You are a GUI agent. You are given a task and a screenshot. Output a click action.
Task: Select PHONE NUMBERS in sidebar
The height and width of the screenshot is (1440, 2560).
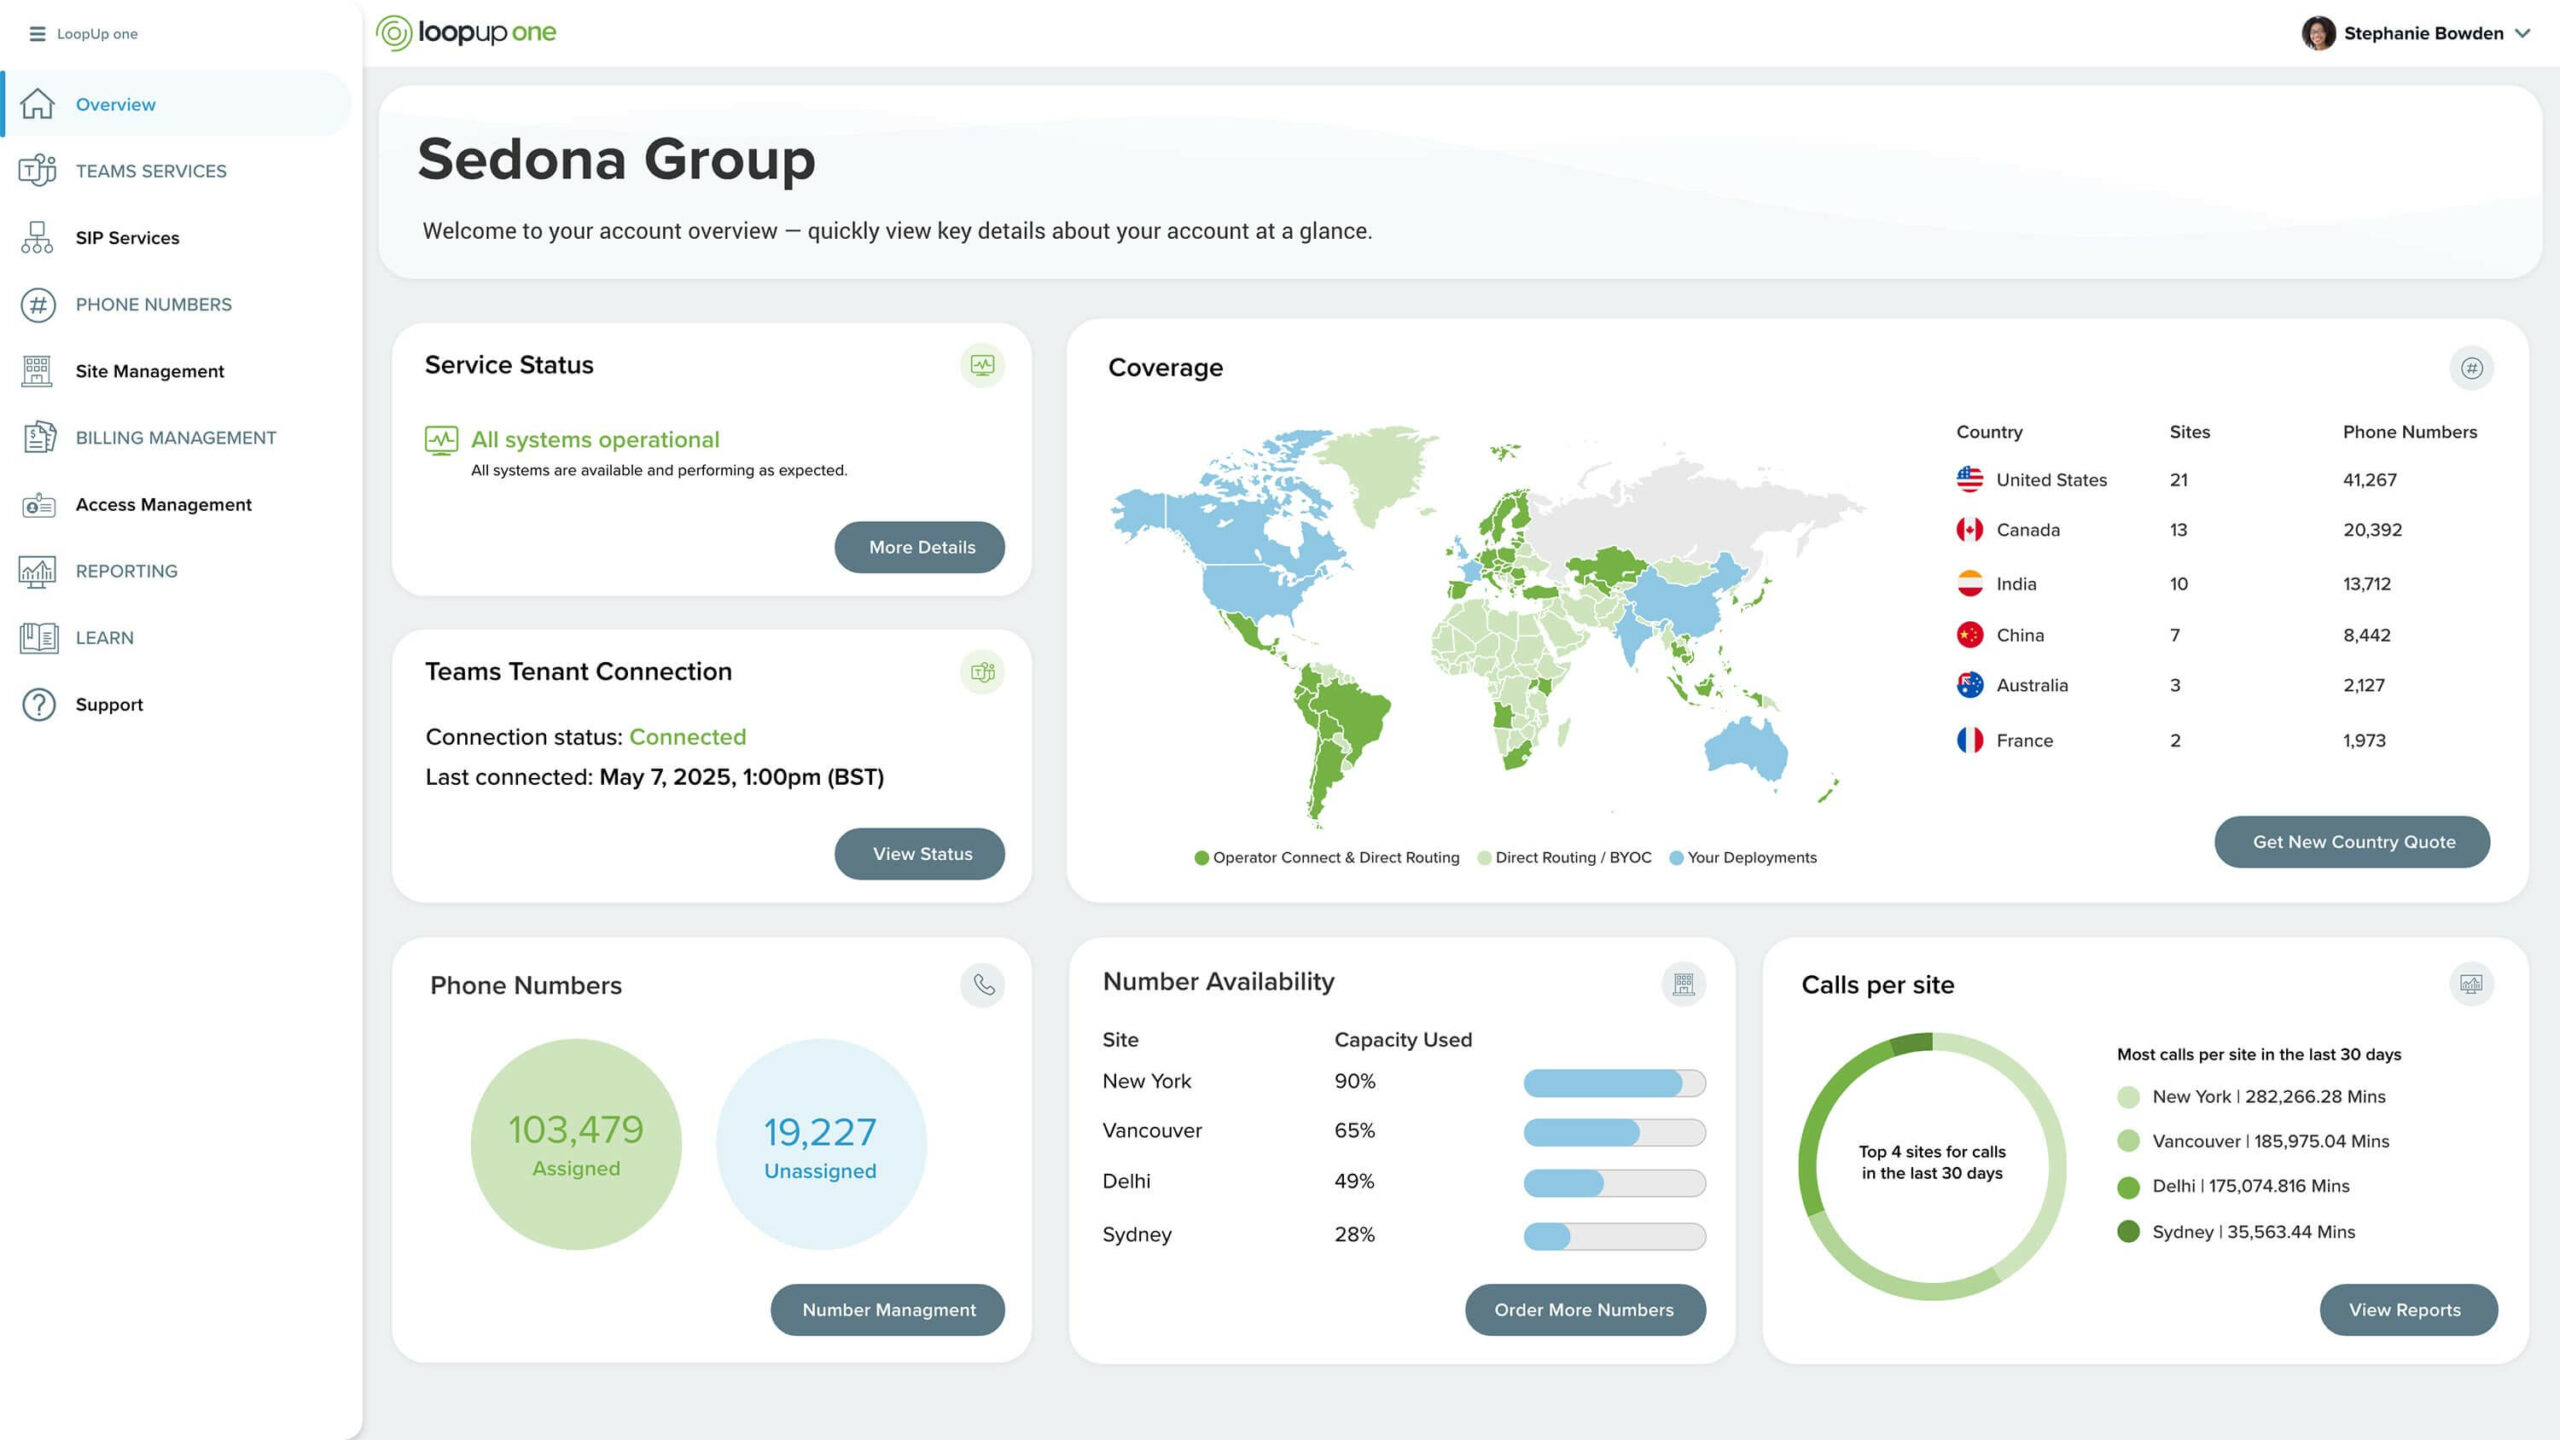point(153,305)
